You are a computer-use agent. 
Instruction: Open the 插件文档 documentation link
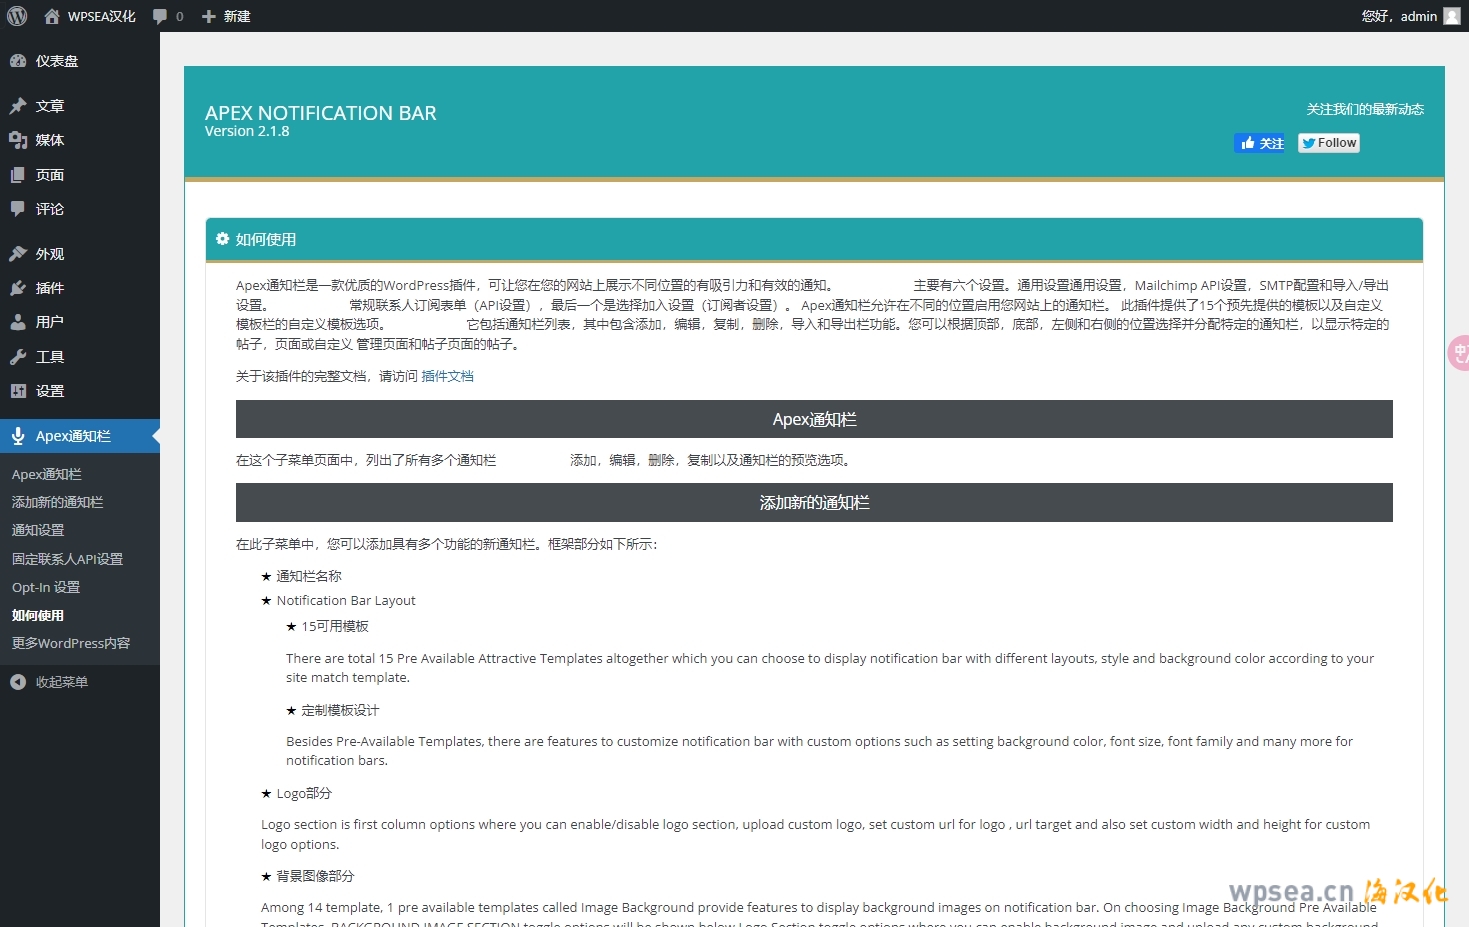click(447, 376)
